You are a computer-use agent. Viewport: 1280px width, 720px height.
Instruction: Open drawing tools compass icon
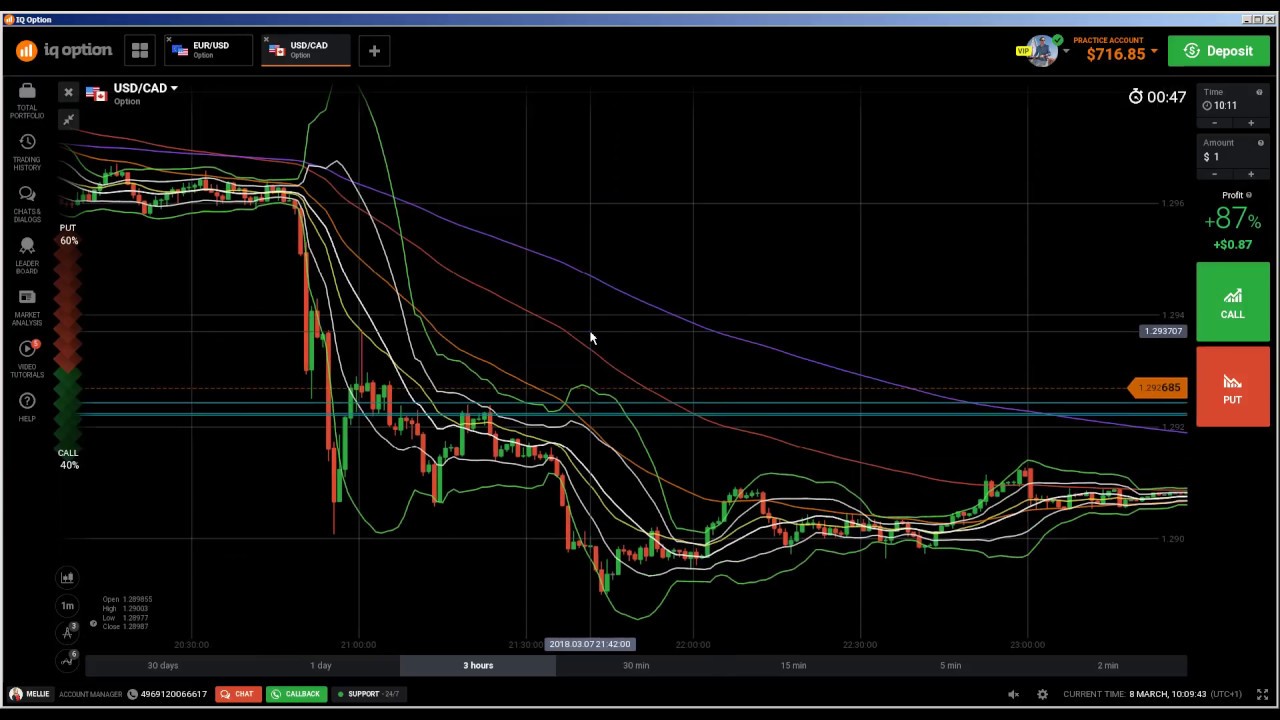[x=67, y=632]
